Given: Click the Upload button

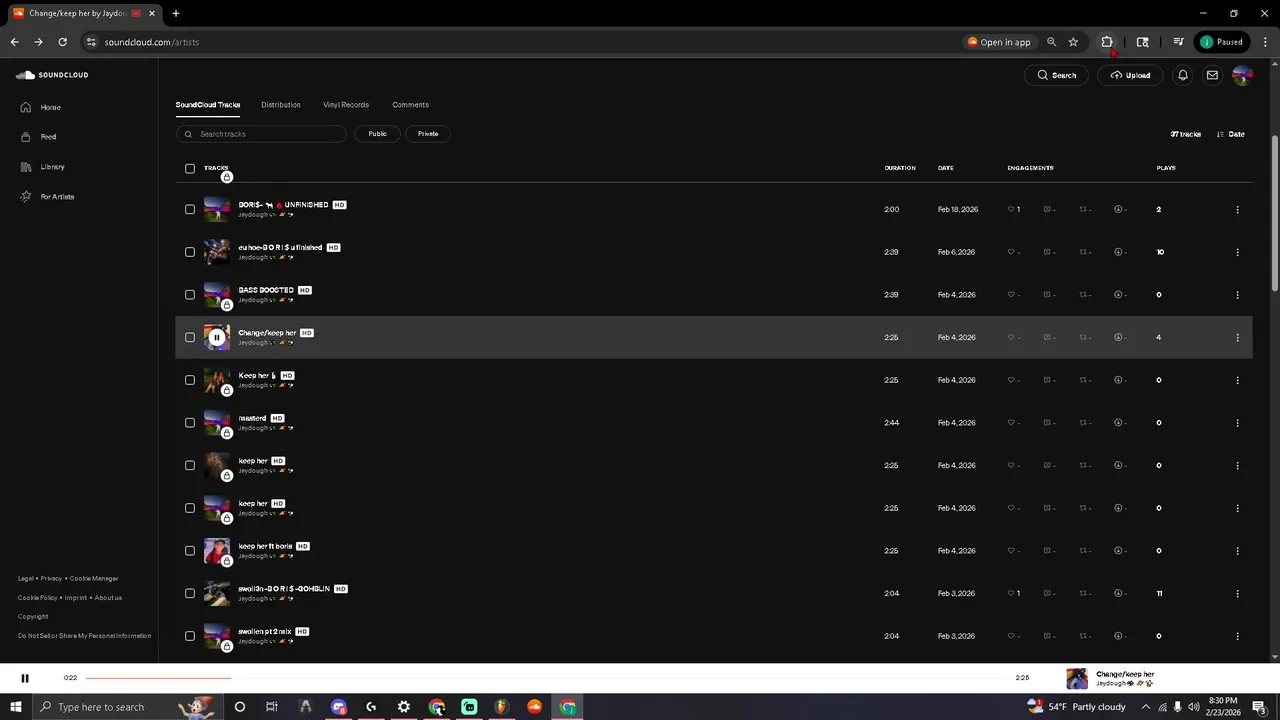Looking at the screenshot, I should coord(1130,75).
